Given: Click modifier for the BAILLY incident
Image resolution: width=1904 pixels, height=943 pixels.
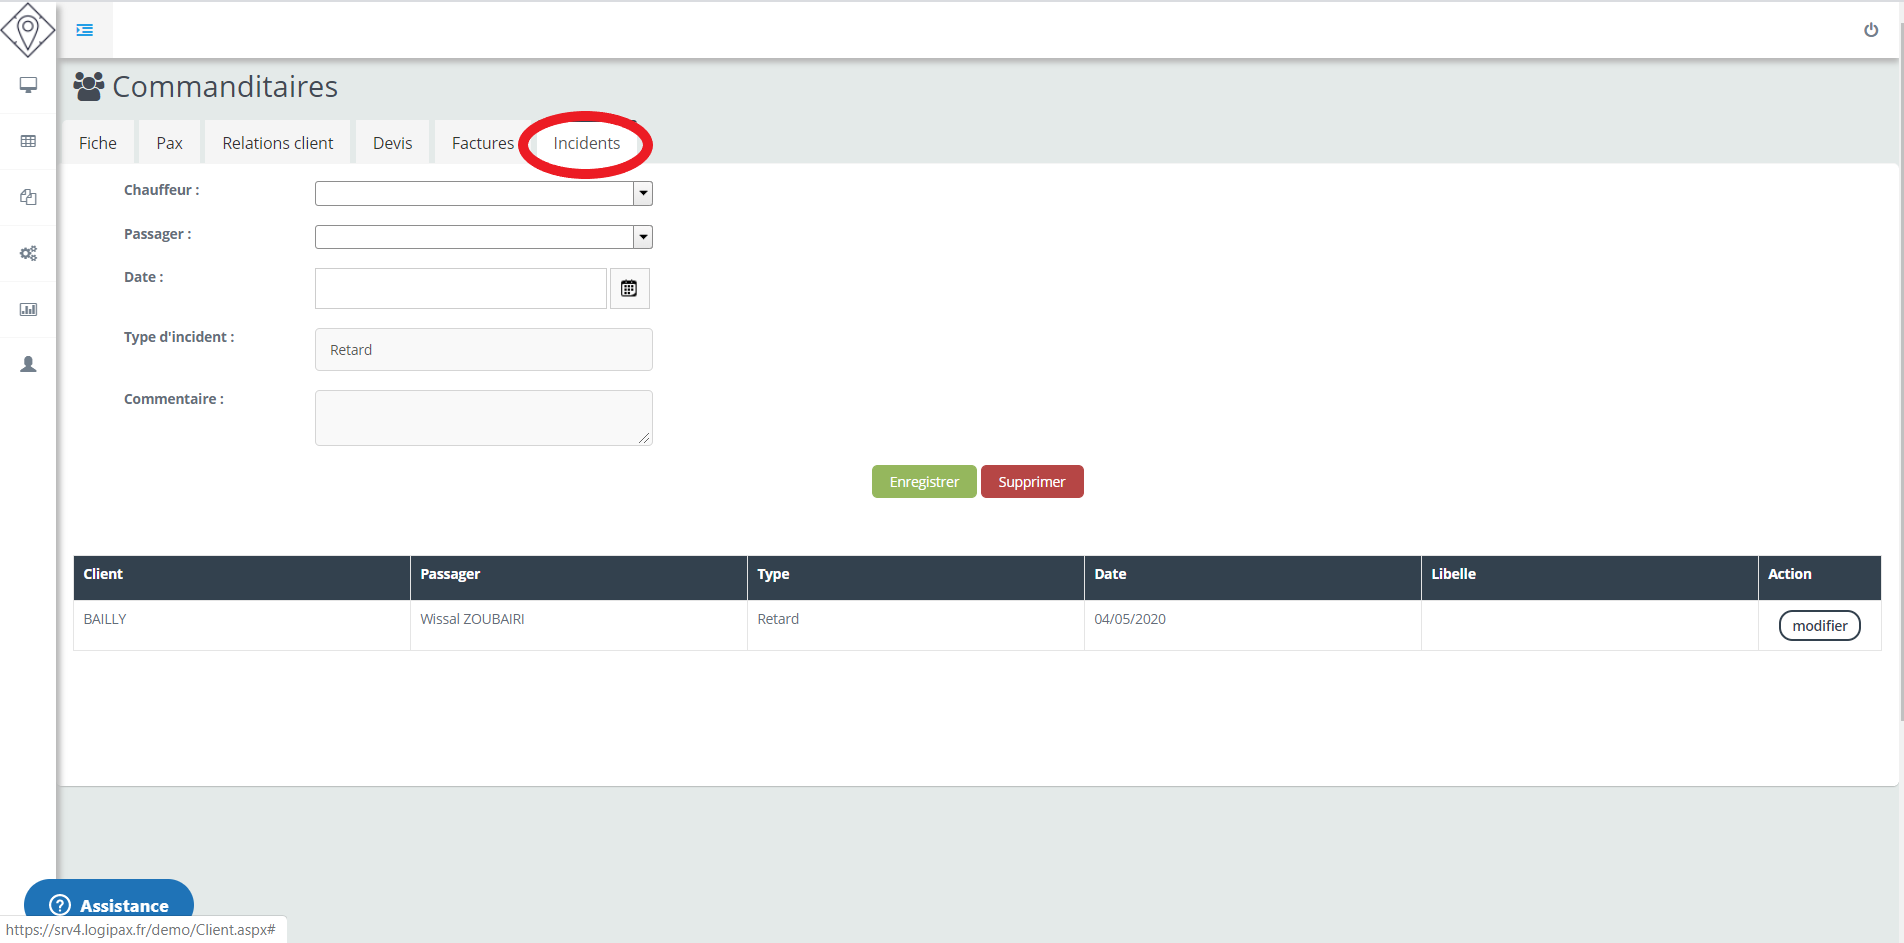Looking at the screenshot, I should [x=1819, y=626].
